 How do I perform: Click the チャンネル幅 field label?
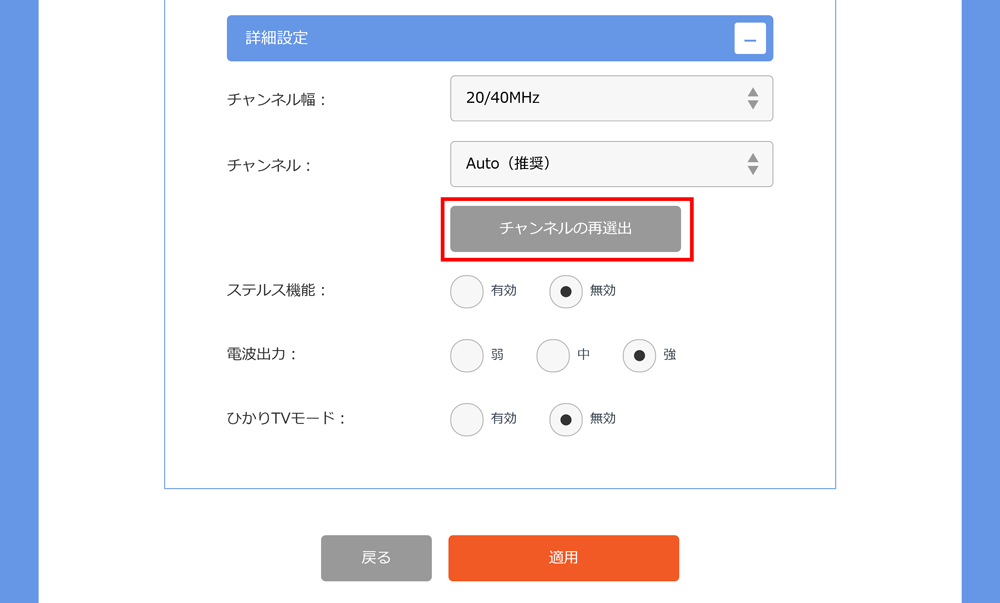click(x=276, y=100)
